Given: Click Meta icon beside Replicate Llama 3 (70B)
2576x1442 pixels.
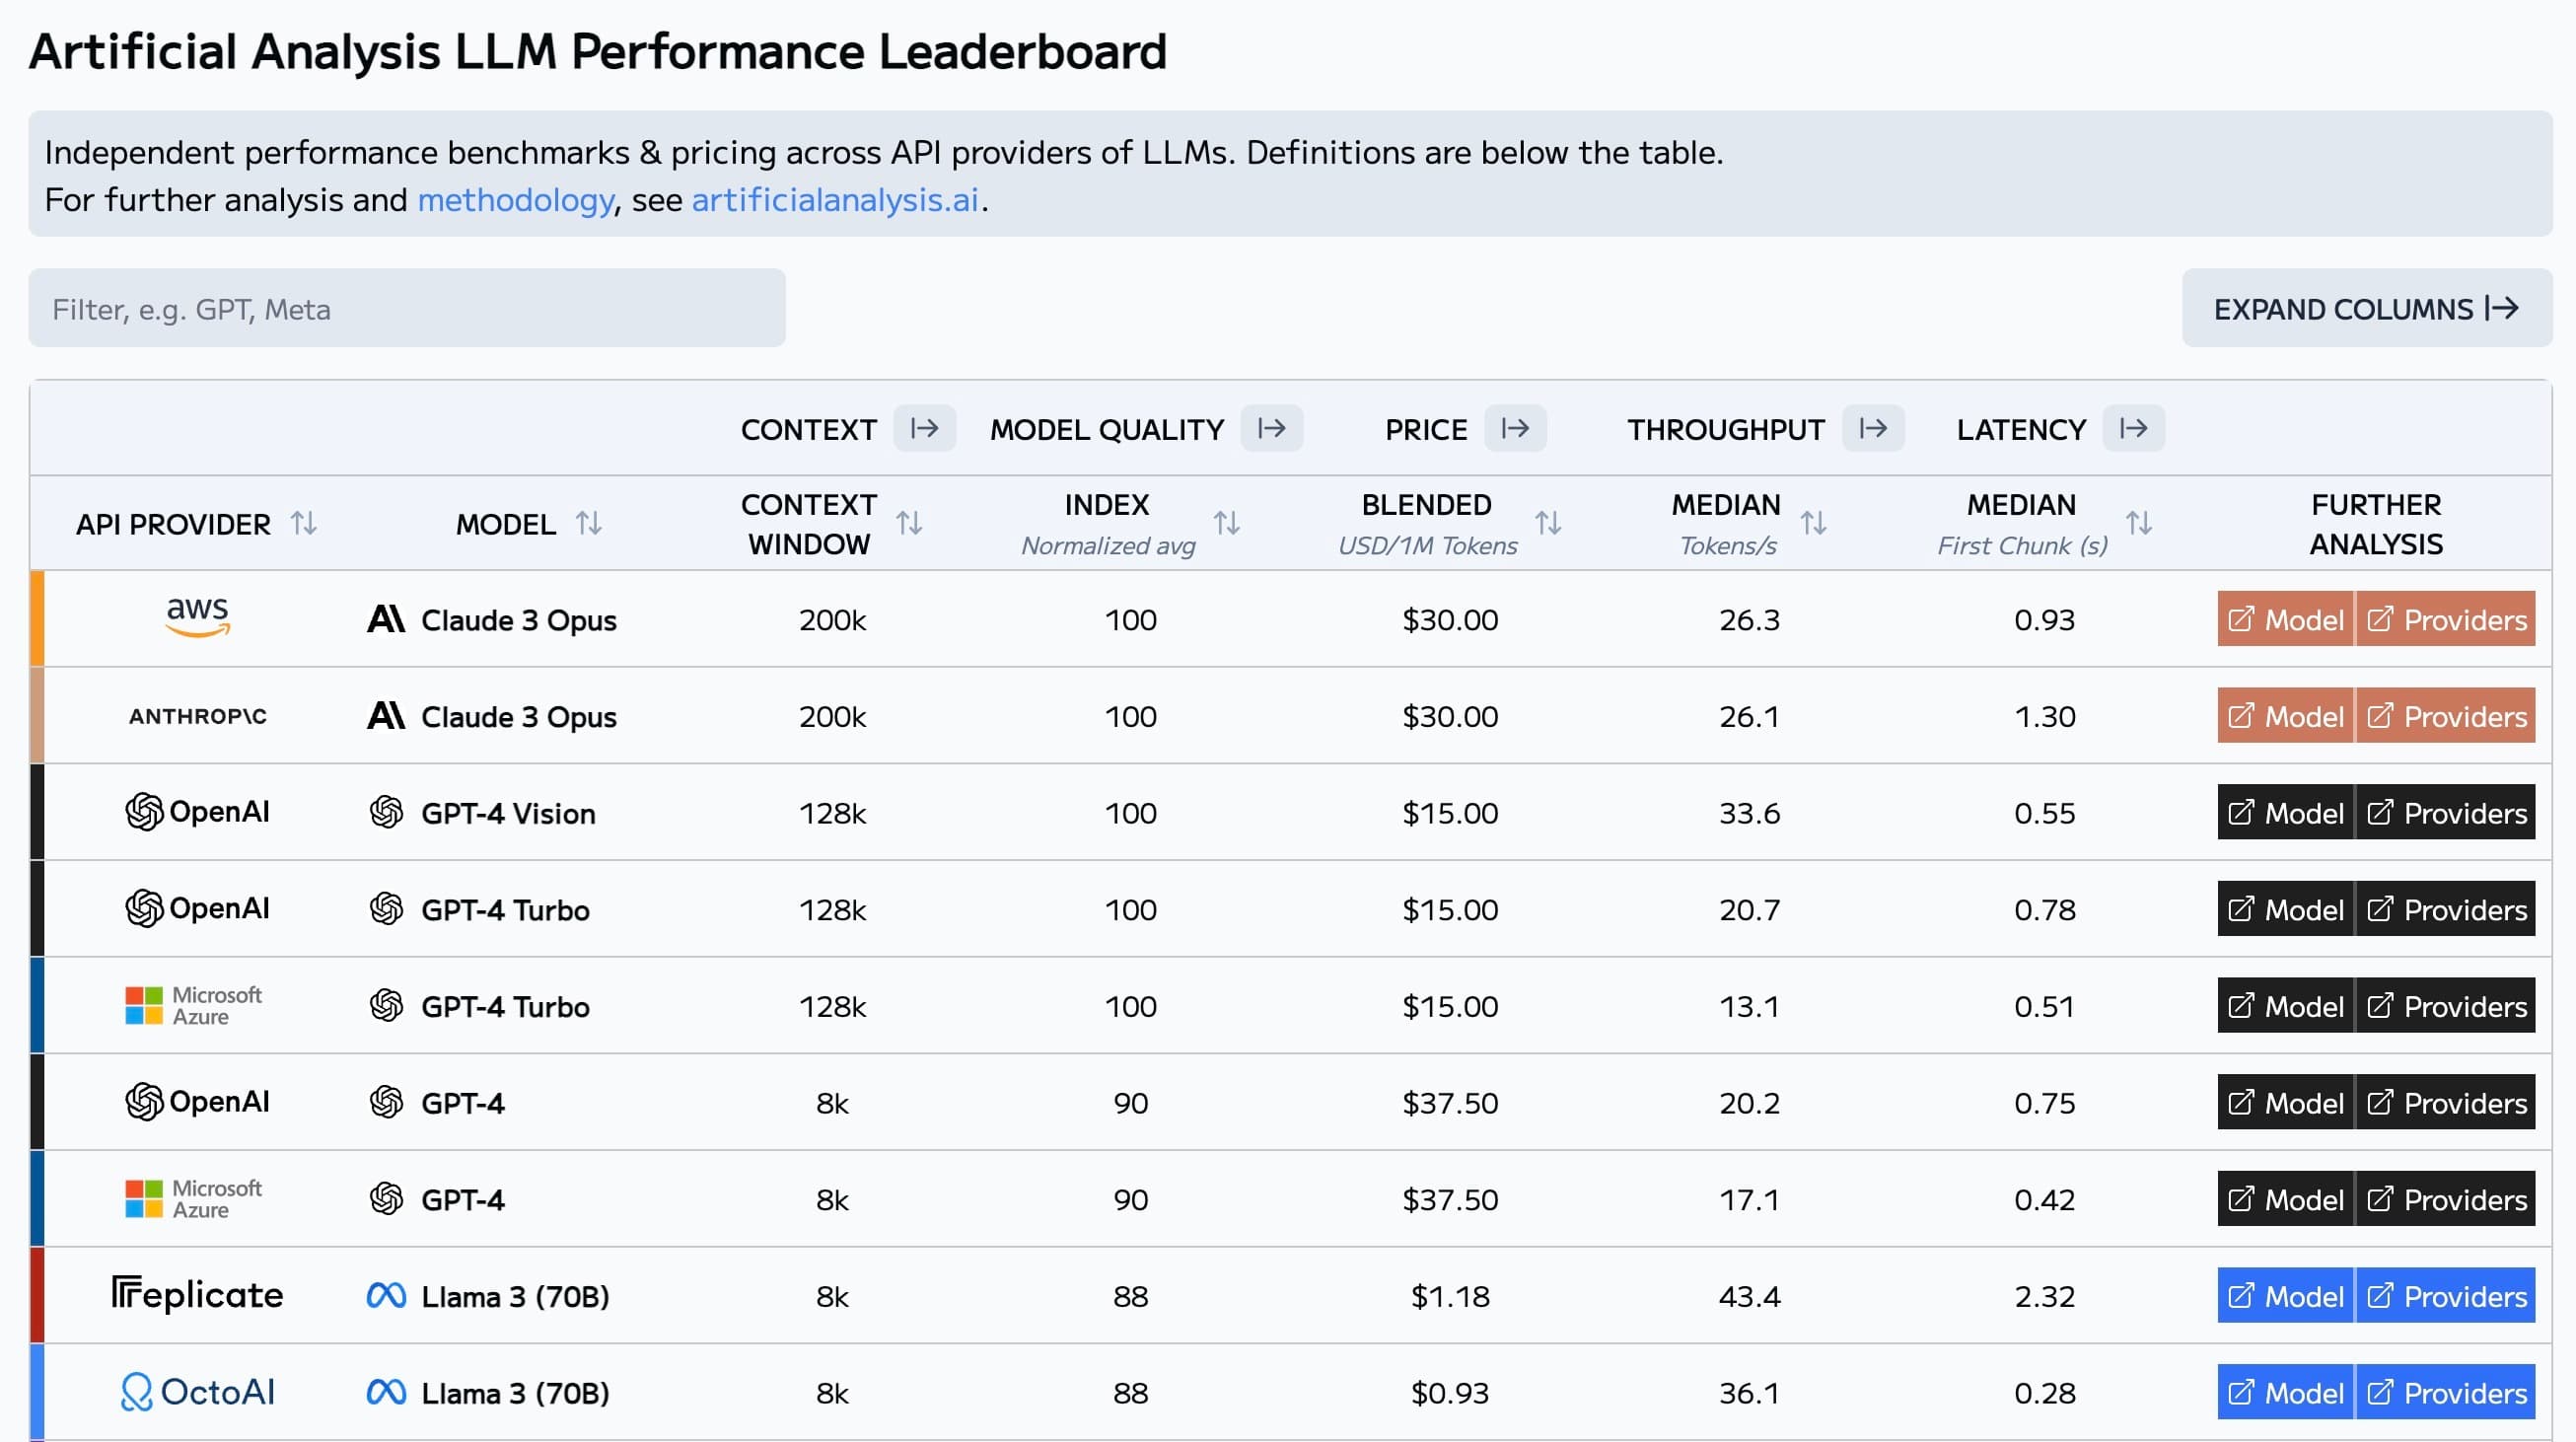Looking at the screenshot, I should coord(386,1295).
